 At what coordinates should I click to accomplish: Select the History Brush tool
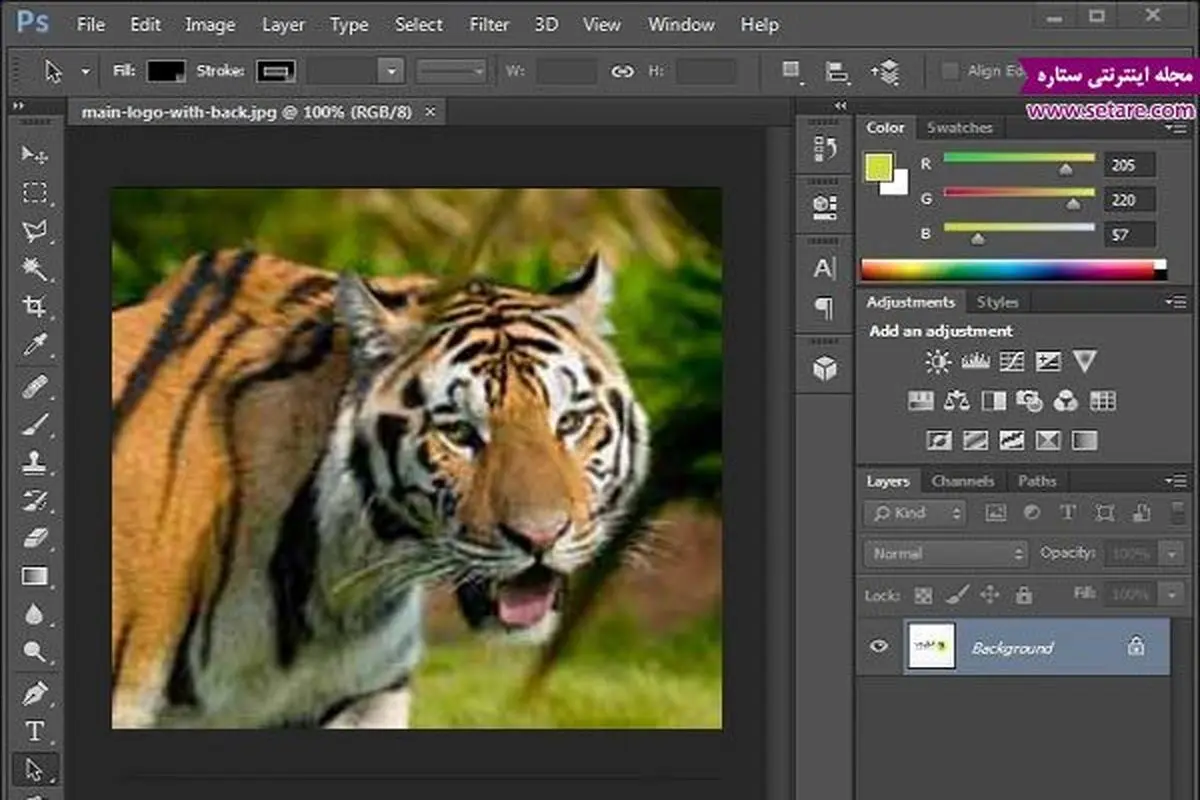click(35, 500)
